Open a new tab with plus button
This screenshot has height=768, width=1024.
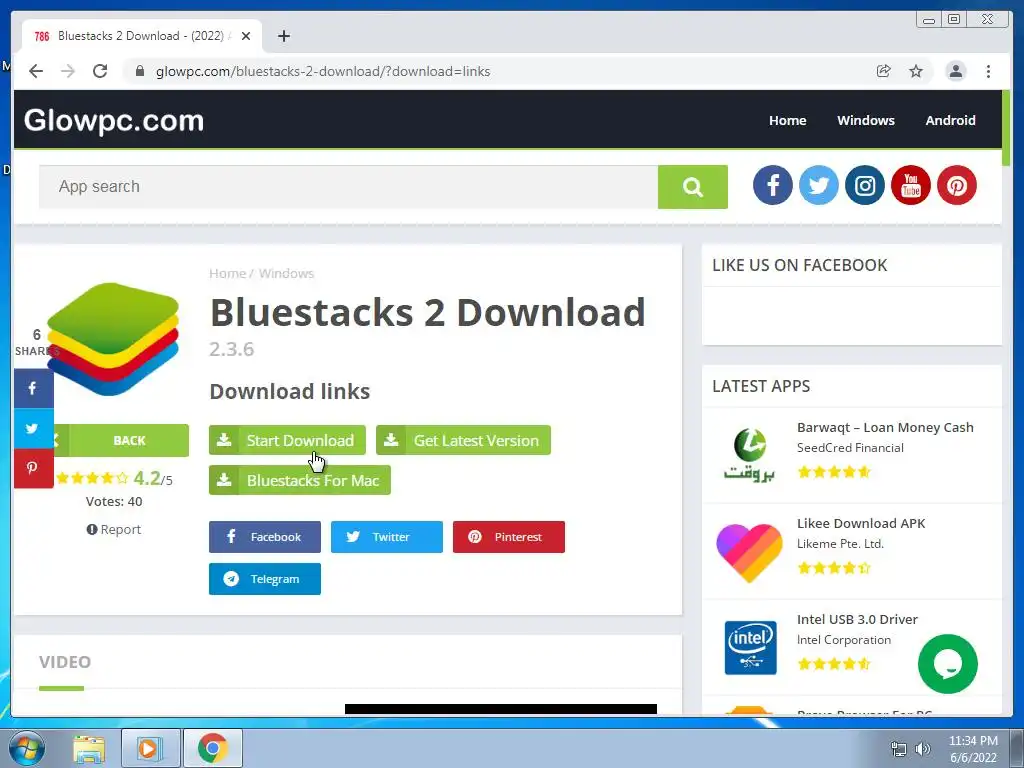[x=283, y=36]
